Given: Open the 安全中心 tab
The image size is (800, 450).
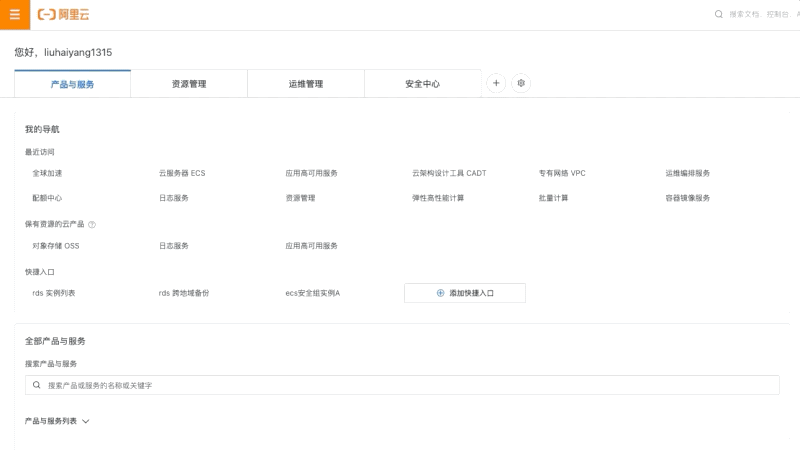Looking at the screenshot, I should coord(422,84).
